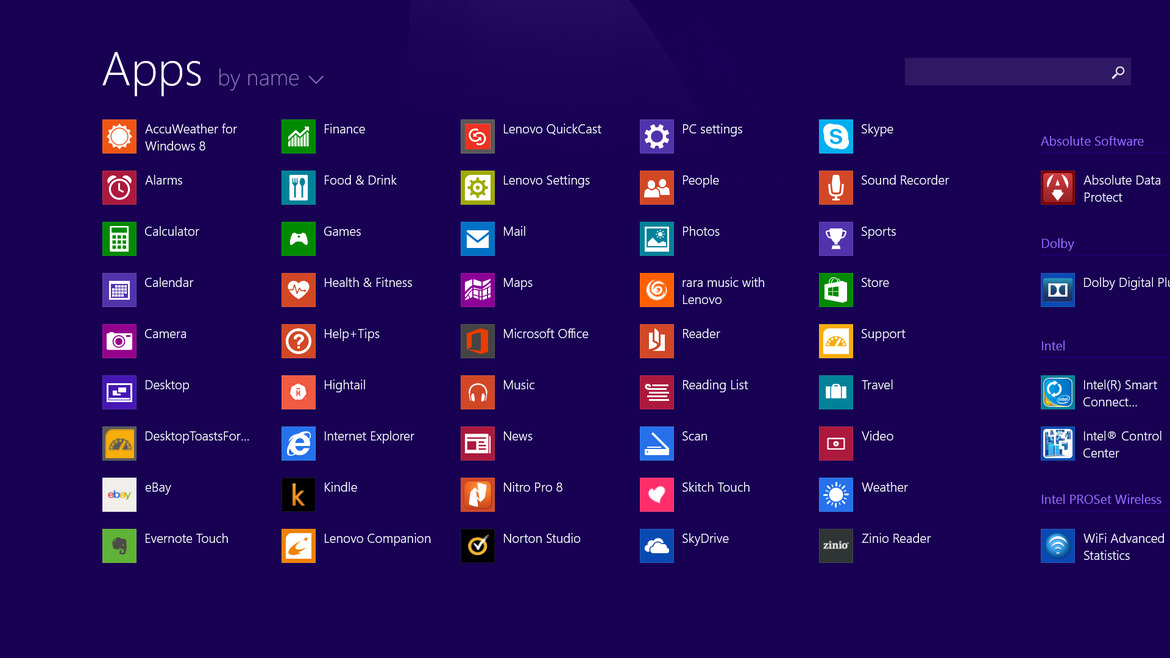Launch the Internet Explorer icon
Screen dimensions: 1170x658
[298, 444]
